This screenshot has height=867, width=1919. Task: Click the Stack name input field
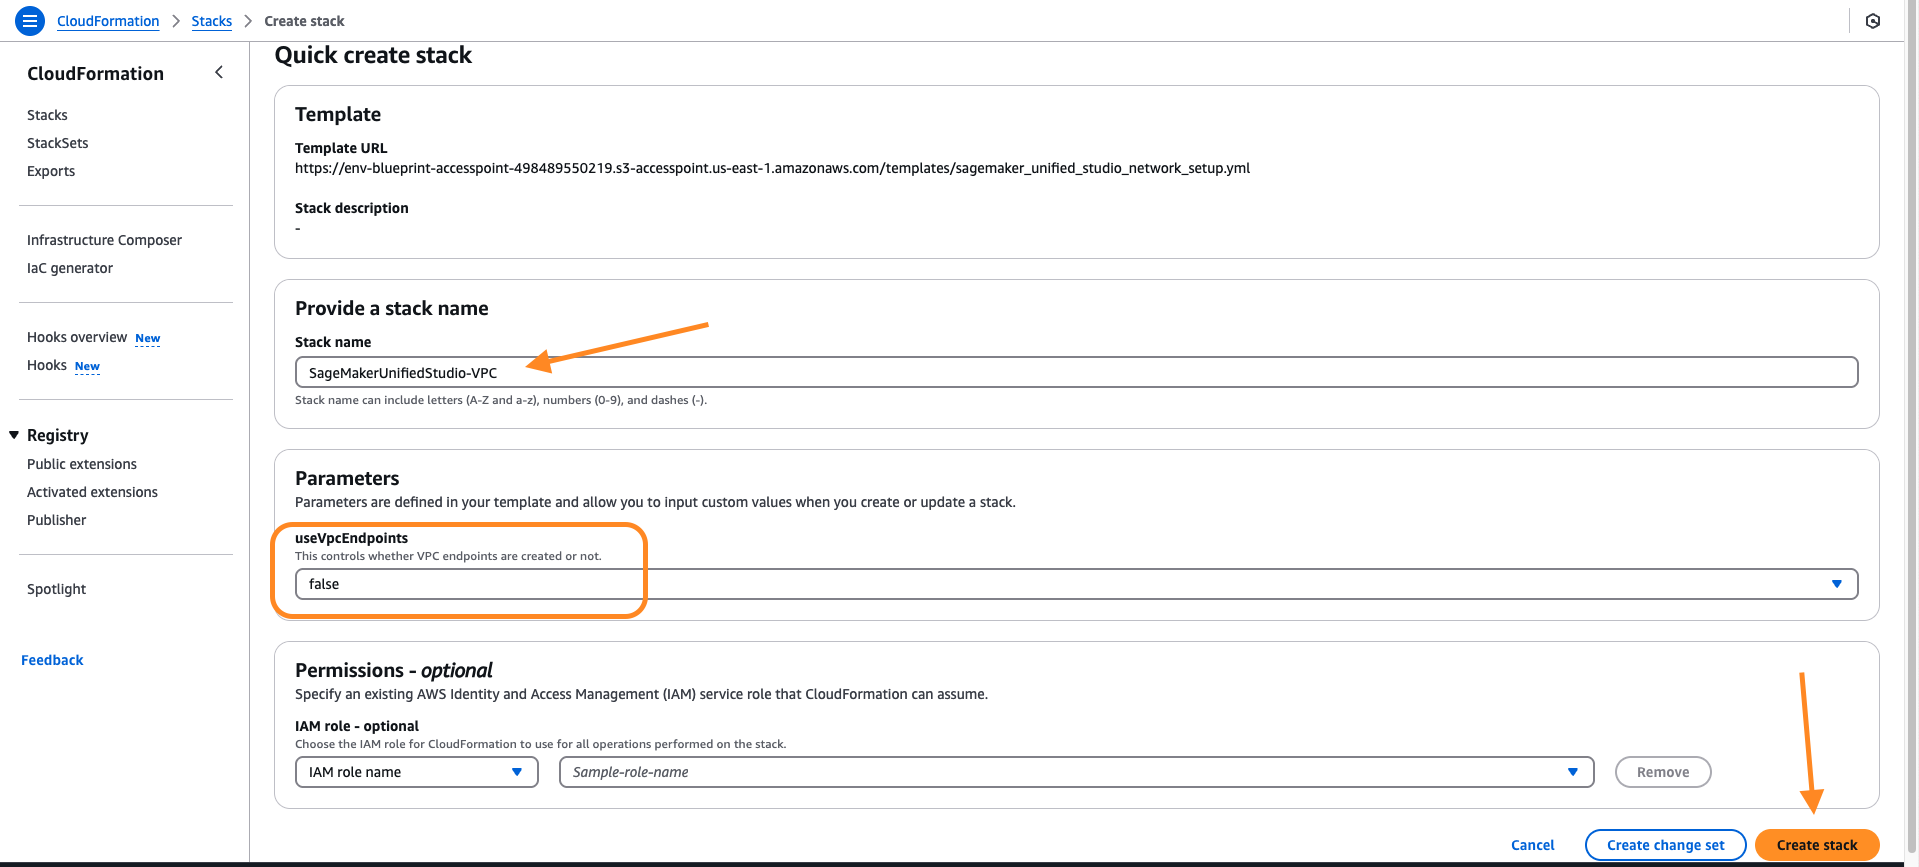1077,372
